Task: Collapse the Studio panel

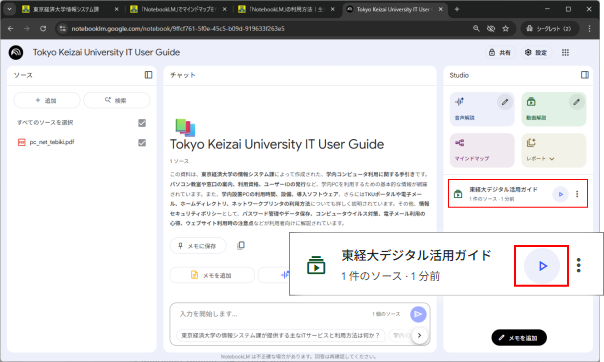Action: 585,75
